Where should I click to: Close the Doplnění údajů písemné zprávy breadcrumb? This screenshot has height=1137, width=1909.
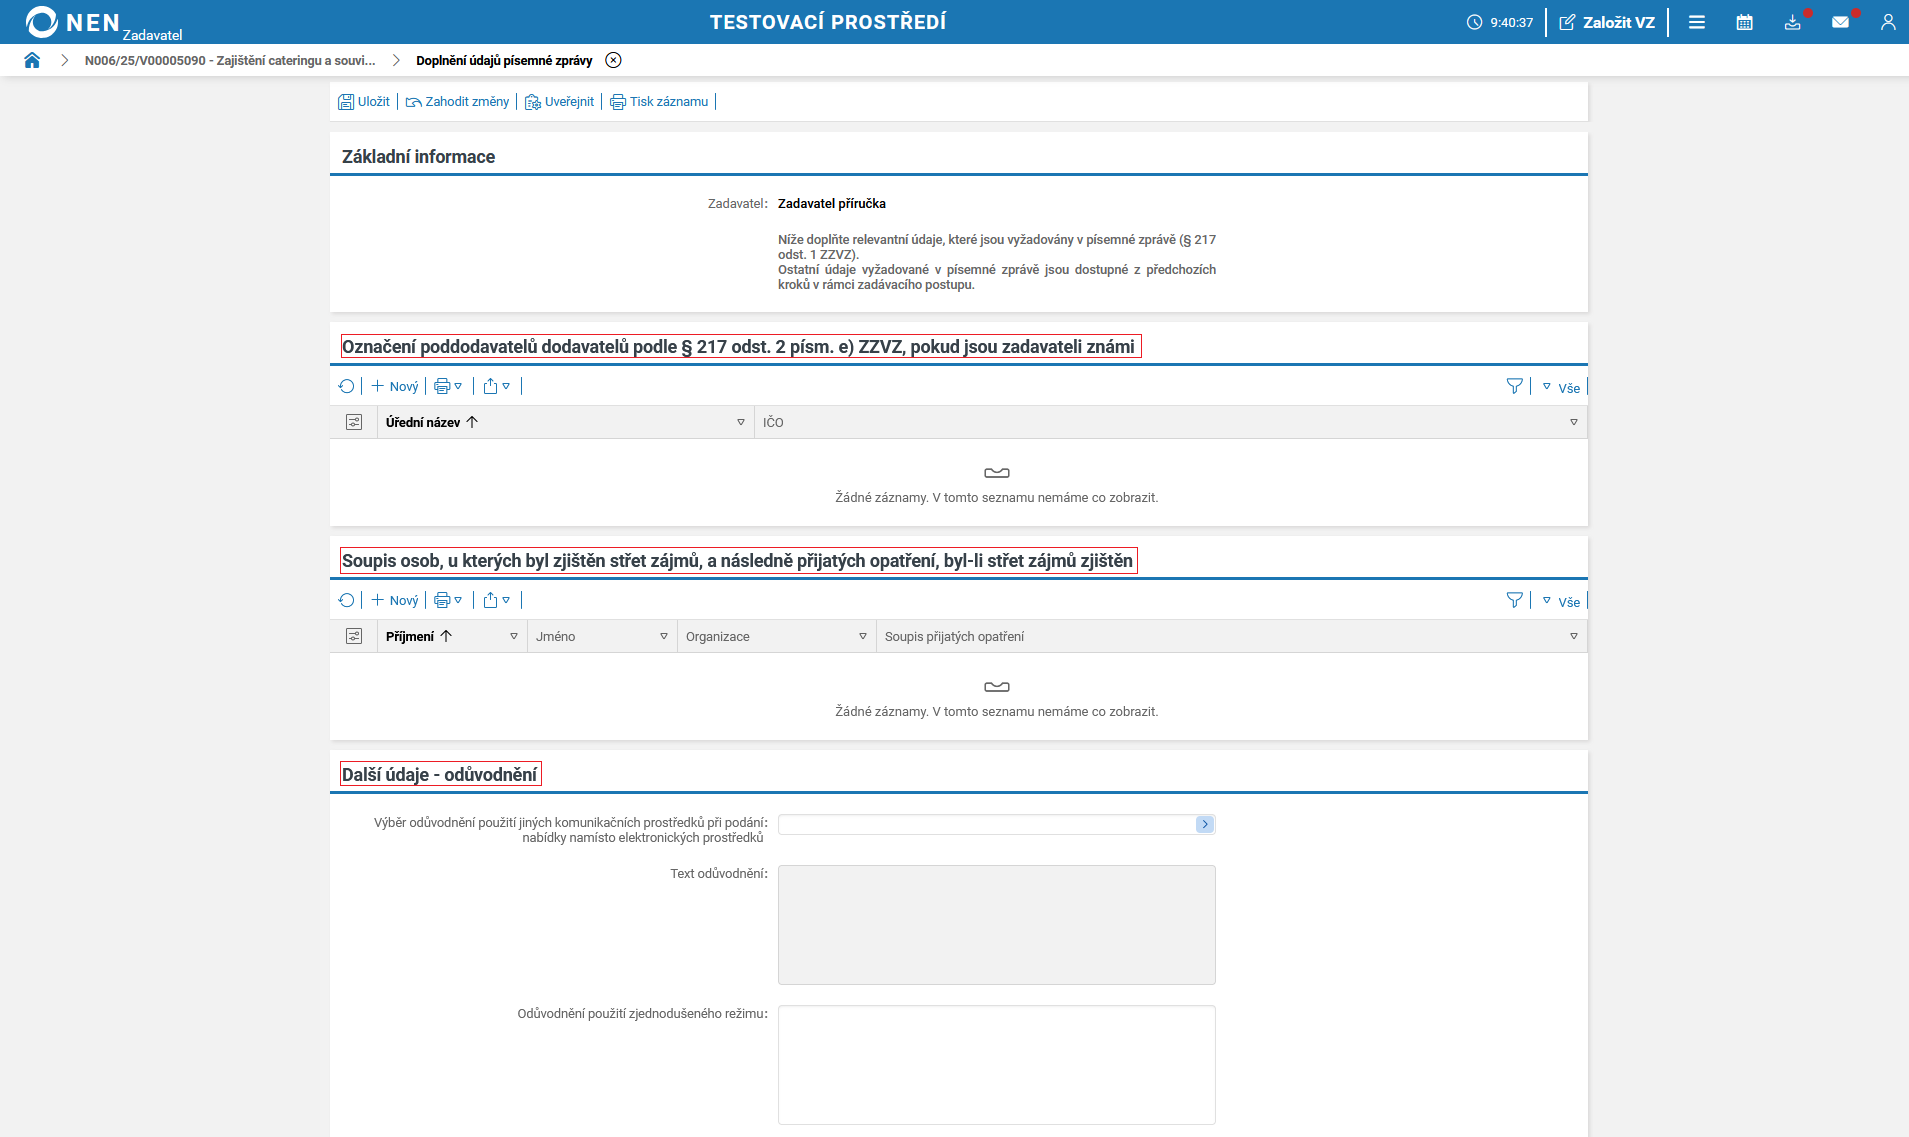point(614,60)
